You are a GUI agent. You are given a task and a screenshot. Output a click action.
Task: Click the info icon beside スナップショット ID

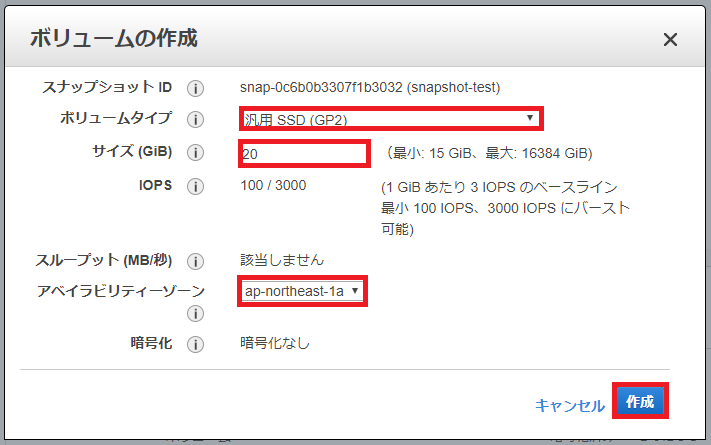point(195,88)
